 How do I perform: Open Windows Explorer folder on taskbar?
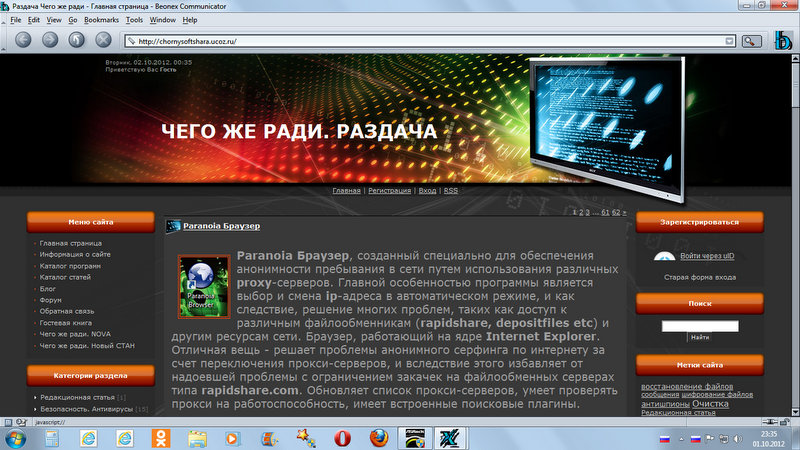(197, 438)
